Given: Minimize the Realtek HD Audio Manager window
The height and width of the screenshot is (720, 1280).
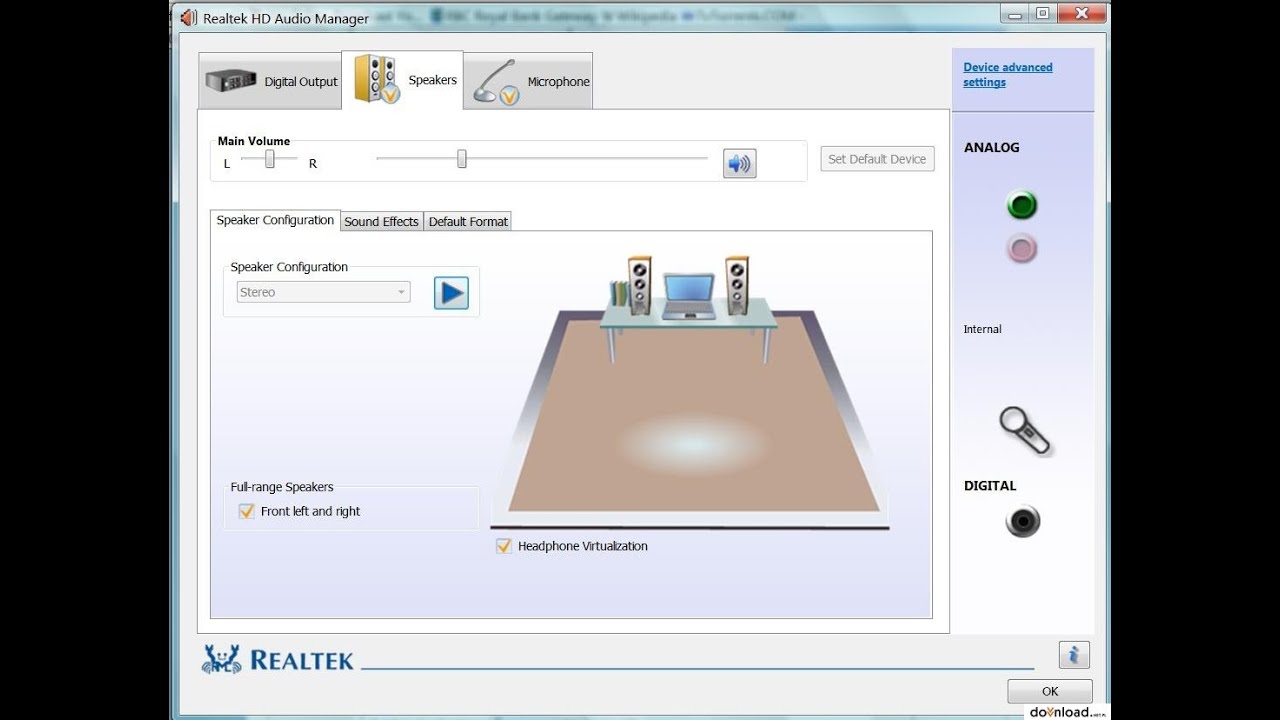Looking at the screenshot, I should tap(1016, 13).
